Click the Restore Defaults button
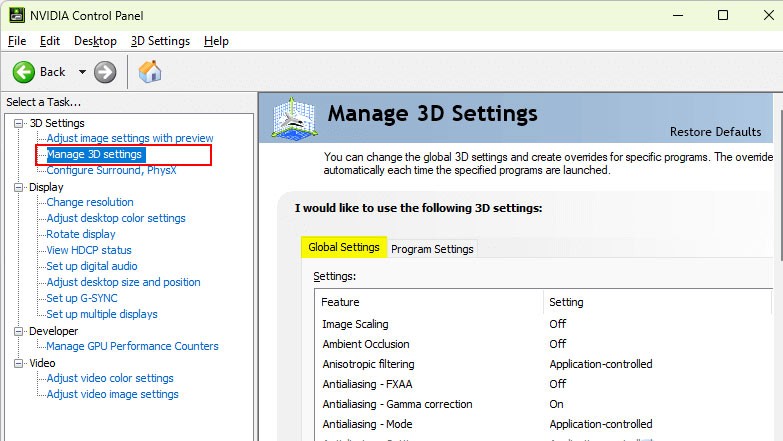Image resolution: width=783 pixels, height=441 pixels. coord(715,132)
